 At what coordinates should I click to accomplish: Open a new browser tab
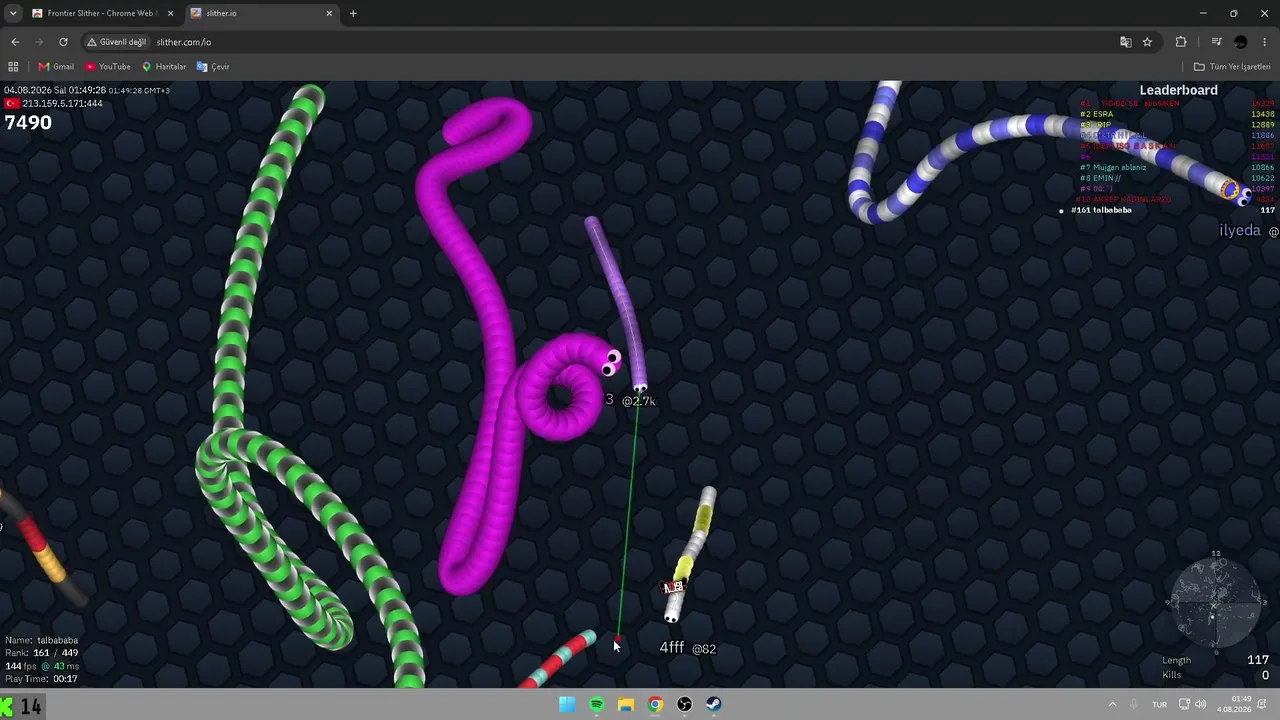pyautogui.click(x=353, y=13)
